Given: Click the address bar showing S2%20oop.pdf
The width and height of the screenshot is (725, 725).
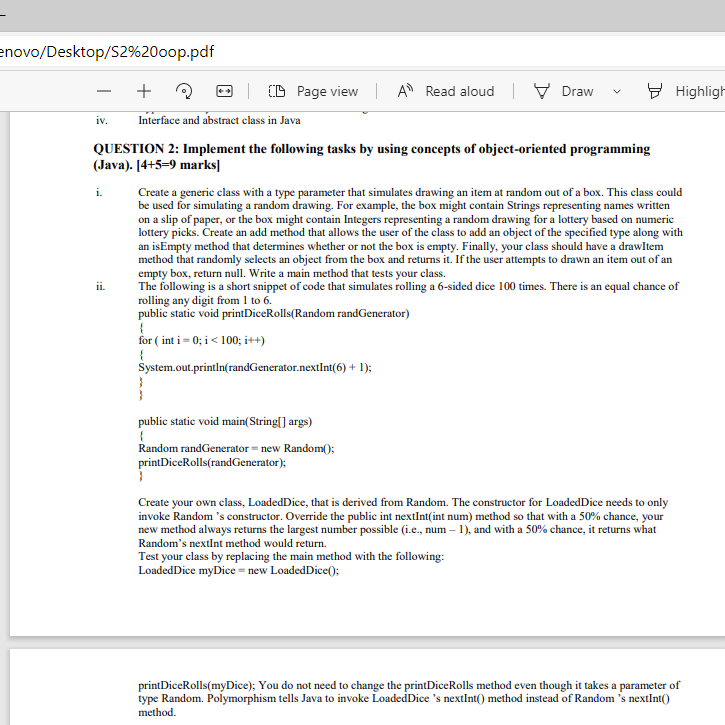Looking at the screenshot, I should [x=361, y=51].
